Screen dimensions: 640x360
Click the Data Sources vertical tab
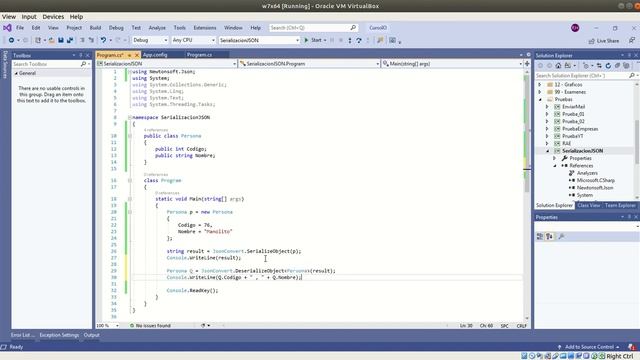5,64
